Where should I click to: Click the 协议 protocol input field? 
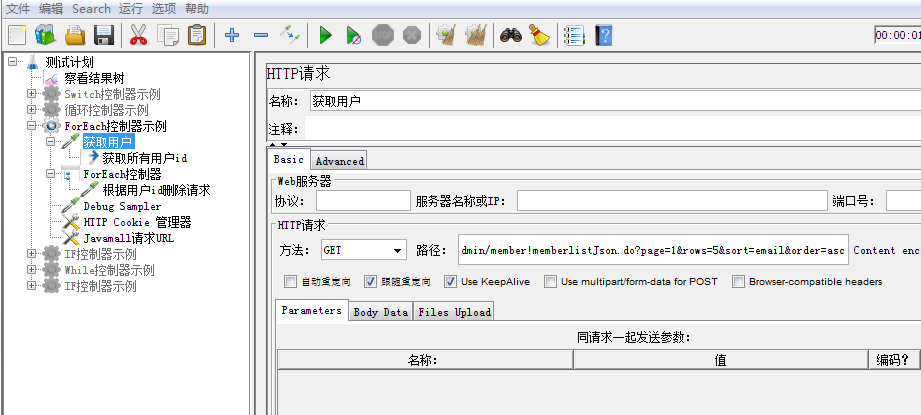(x=363, y=201)
